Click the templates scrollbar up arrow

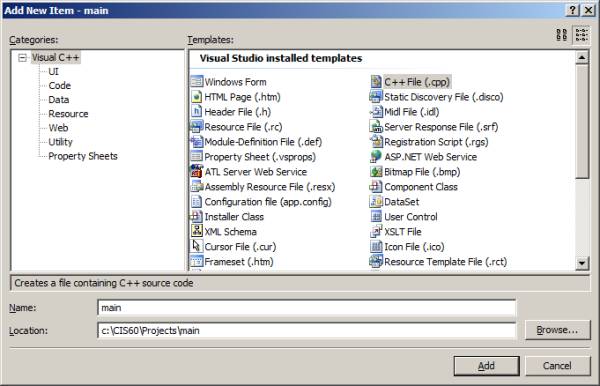tap(582, 58)
